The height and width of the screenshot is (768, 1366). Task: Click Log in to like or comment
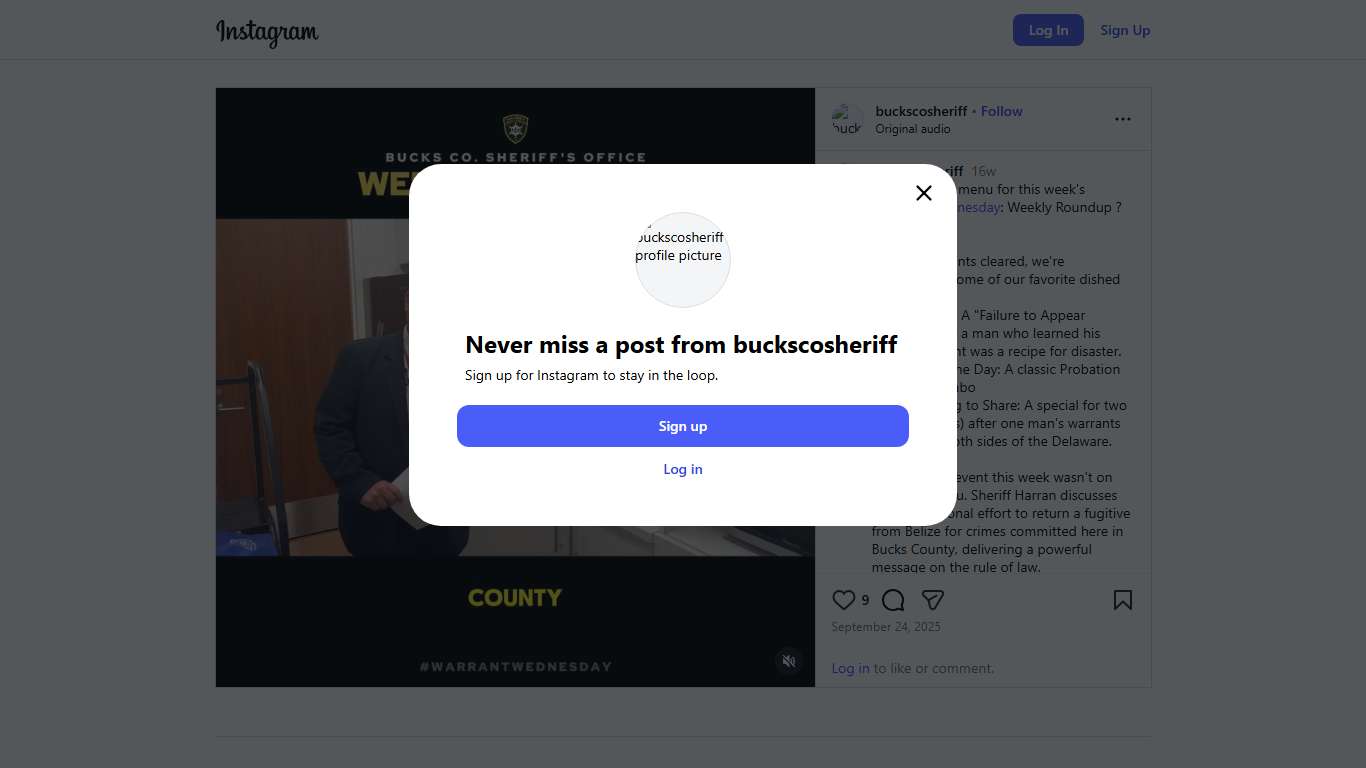coord(850,668)
